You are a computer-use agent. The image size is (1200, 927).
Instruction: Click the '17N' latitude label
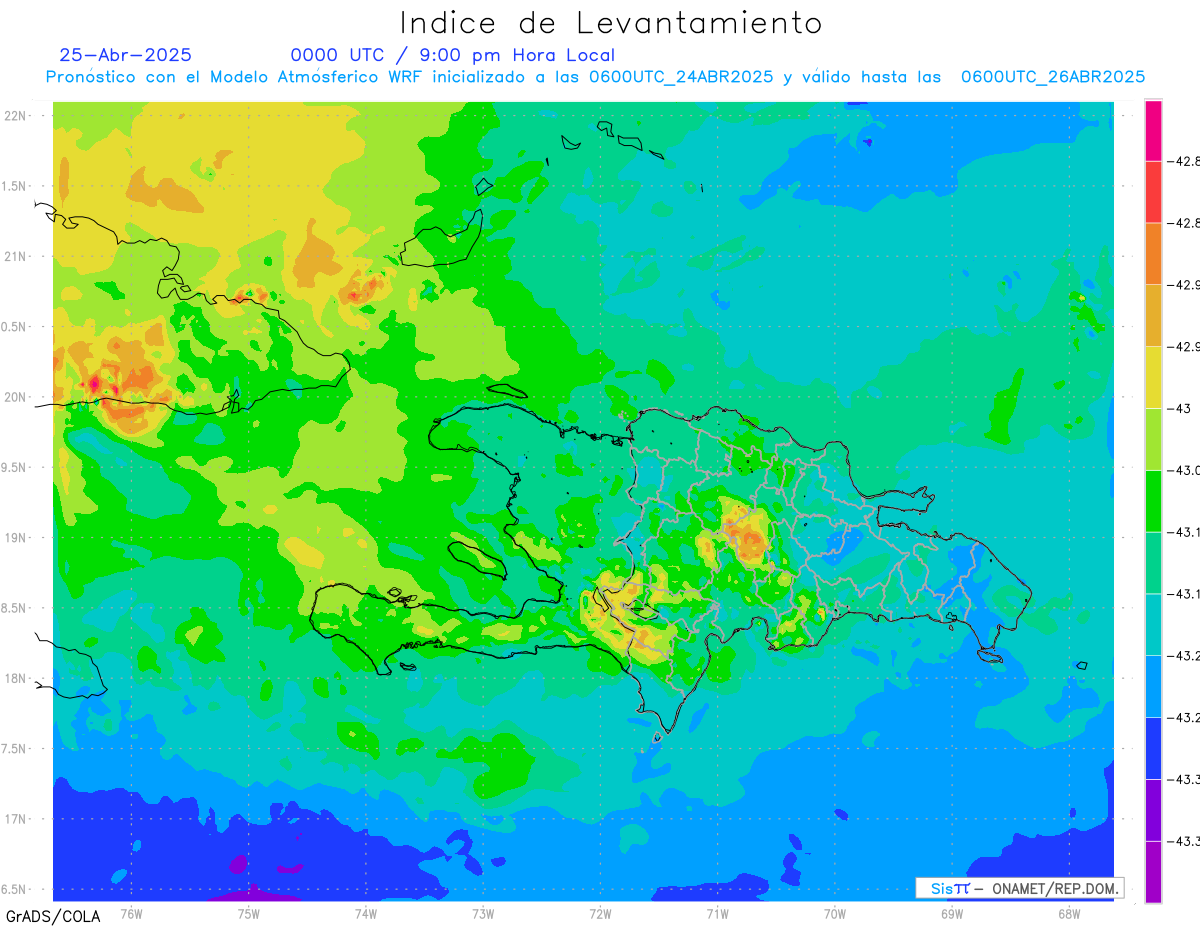(x=16, y=819)
